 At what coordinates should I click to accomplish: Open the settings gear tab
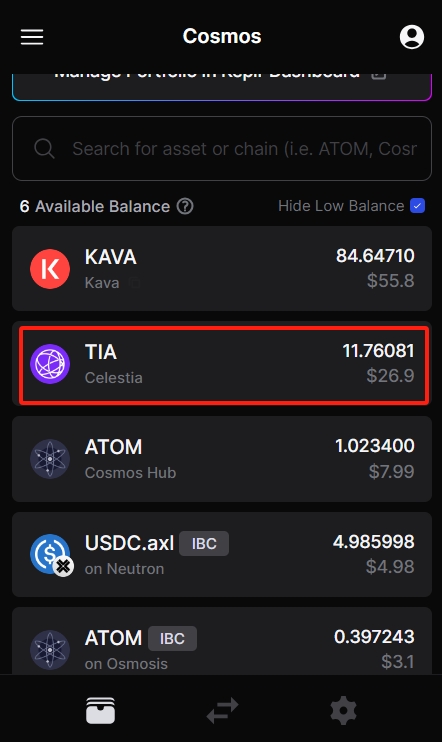(343, 710)
